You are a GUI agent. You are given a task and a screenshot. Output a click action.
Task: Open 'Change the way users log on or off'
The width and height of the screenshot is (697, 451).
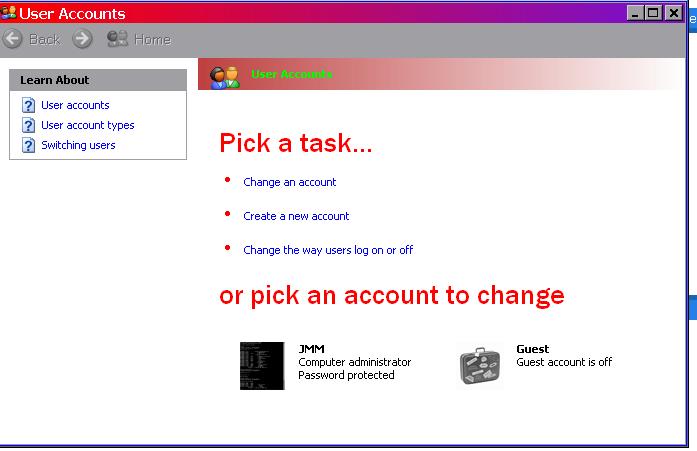[x=328, y=250]
